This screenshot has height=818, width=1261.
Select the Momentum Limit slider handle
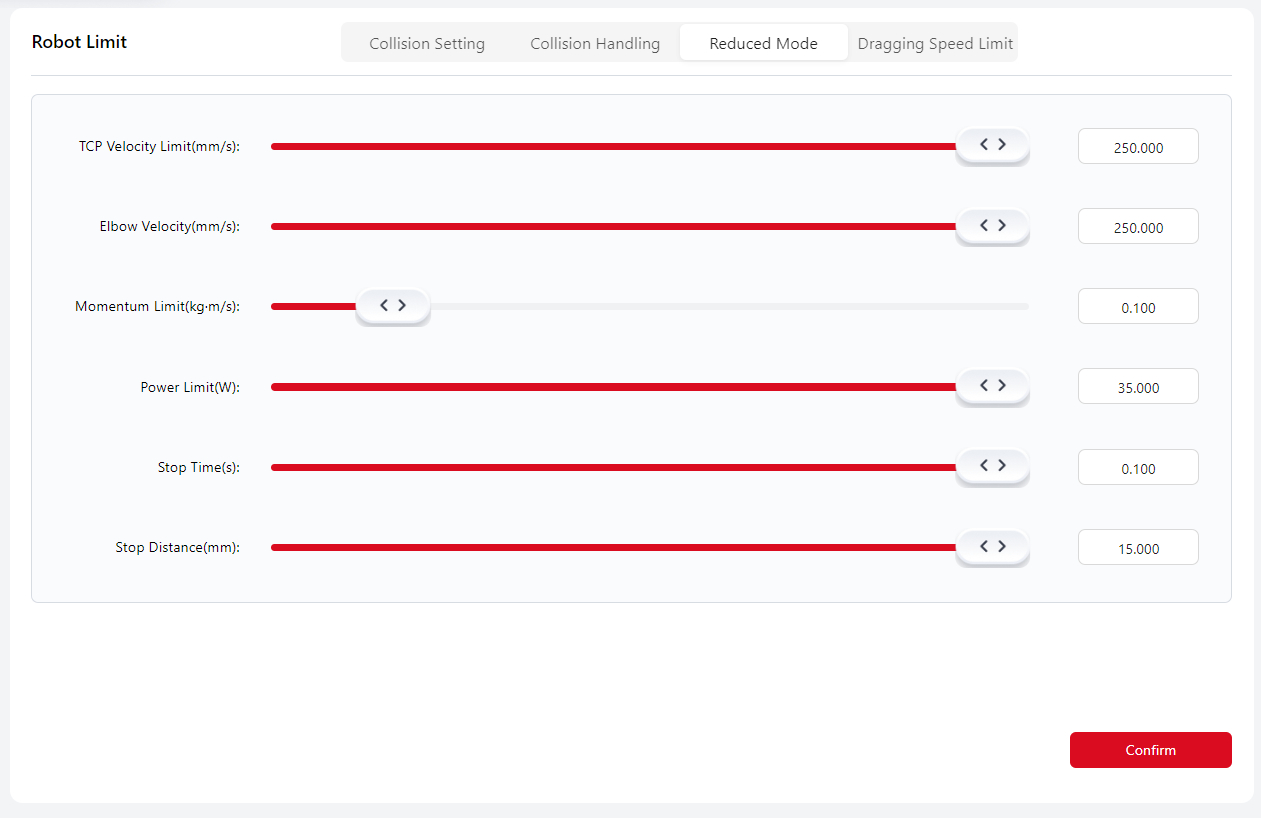(x=393, y=306)
